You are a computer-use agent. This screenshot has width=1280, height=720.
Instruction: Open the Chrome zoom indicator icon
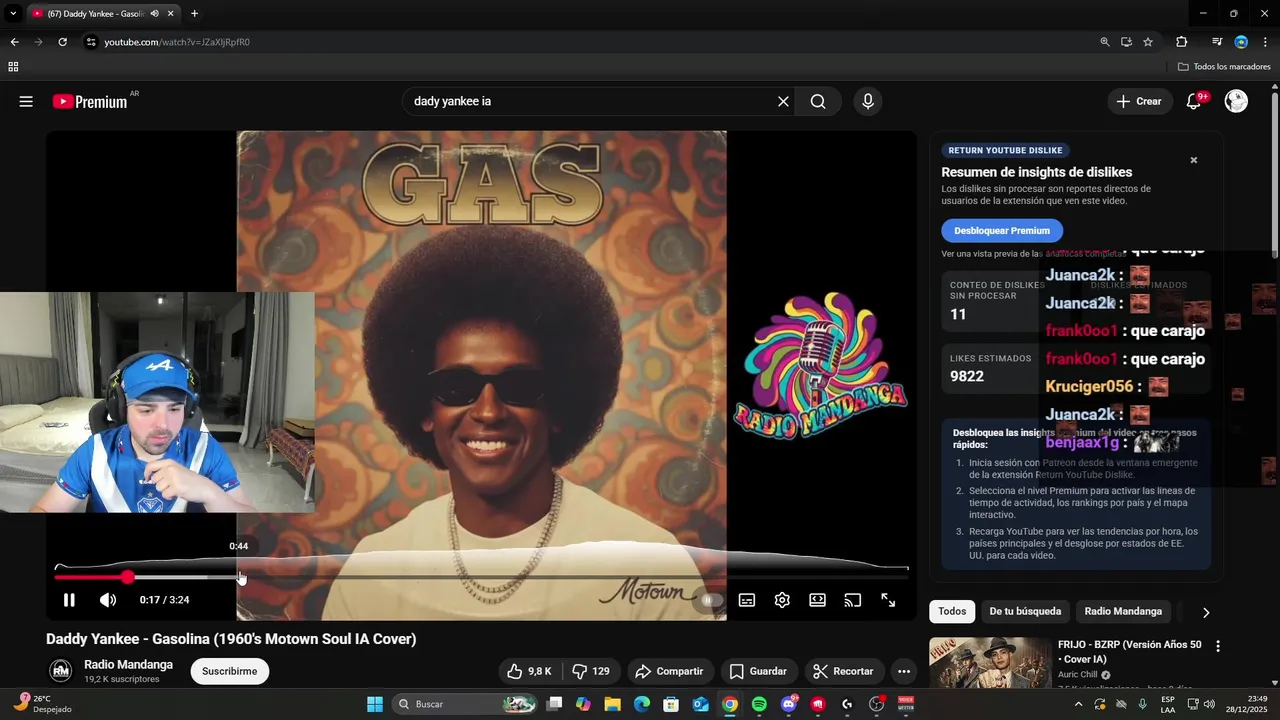click(x=1104, y=42)
